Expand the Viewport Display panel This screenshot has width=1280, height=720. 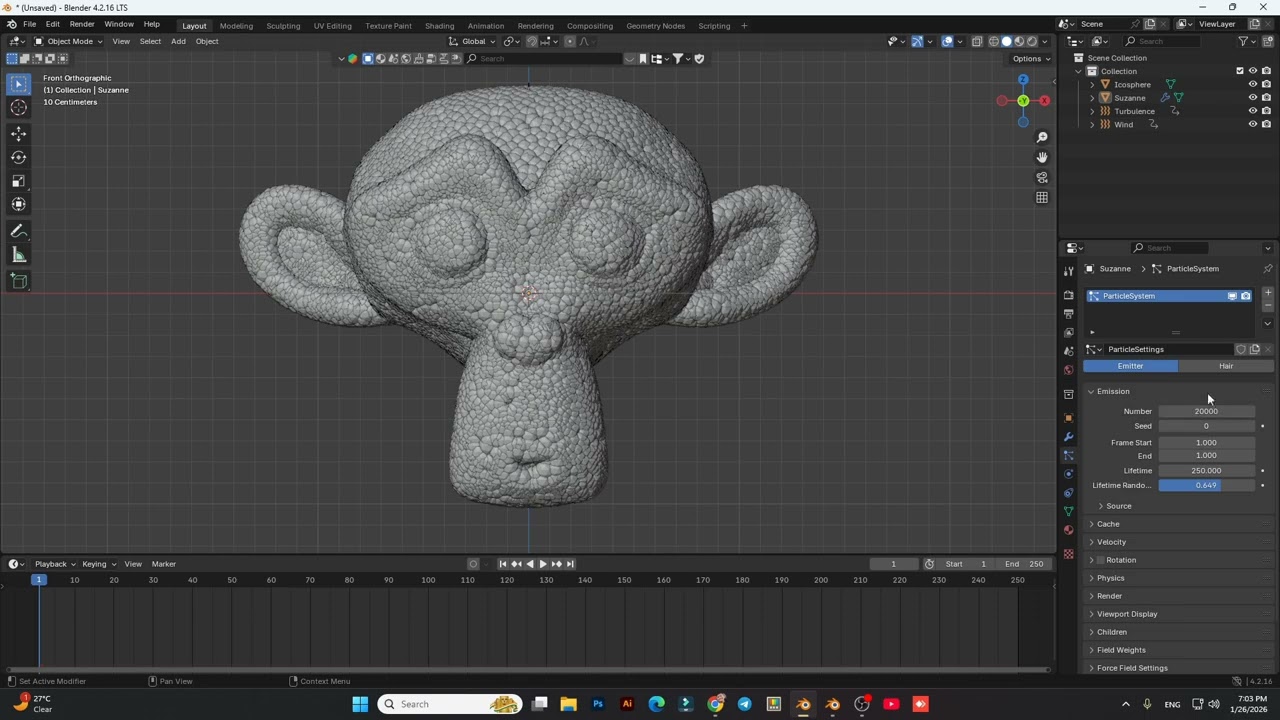(1126, 614)
